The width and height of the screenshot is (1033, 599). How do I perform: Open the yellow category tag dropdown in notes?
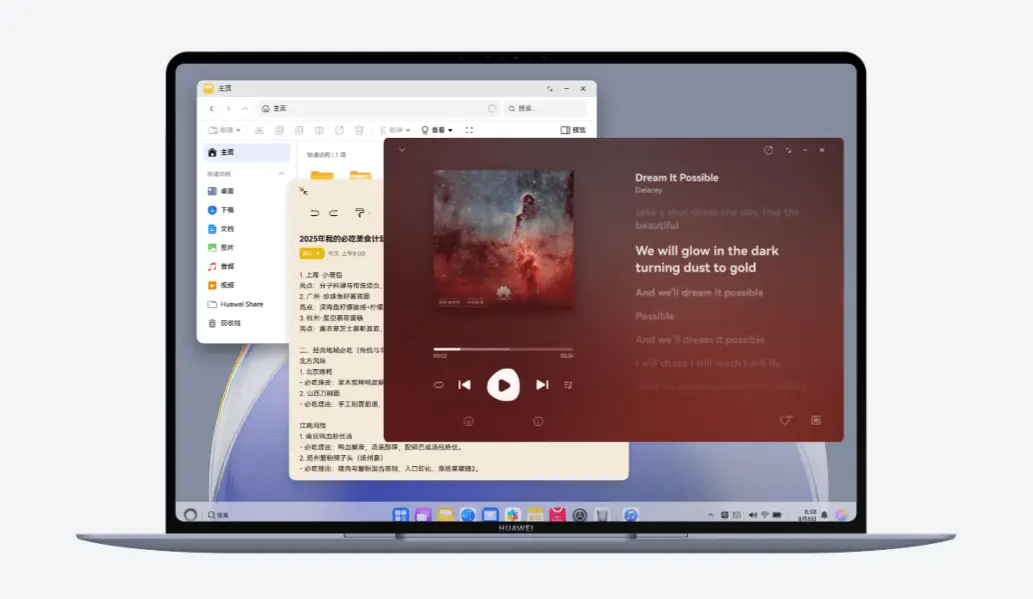point(311,253)
